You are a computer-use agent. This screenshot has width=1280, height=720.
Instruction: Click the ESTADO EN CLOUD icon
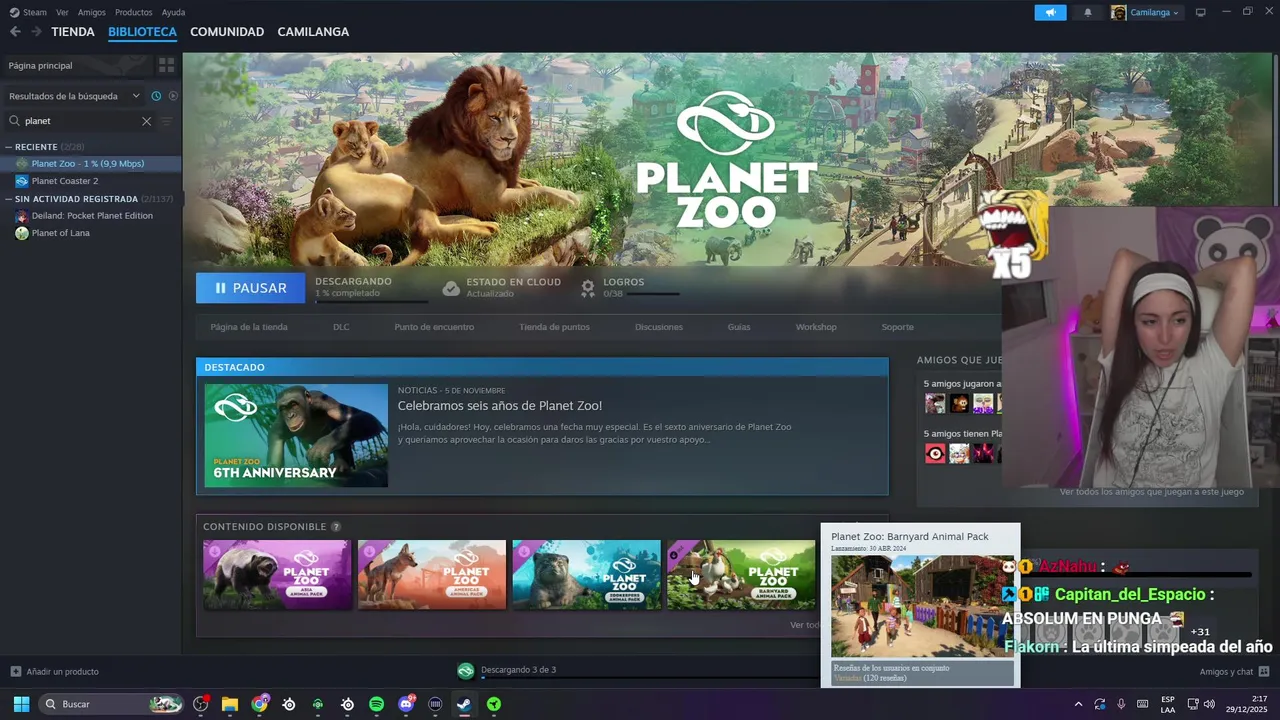coord(451,288)
